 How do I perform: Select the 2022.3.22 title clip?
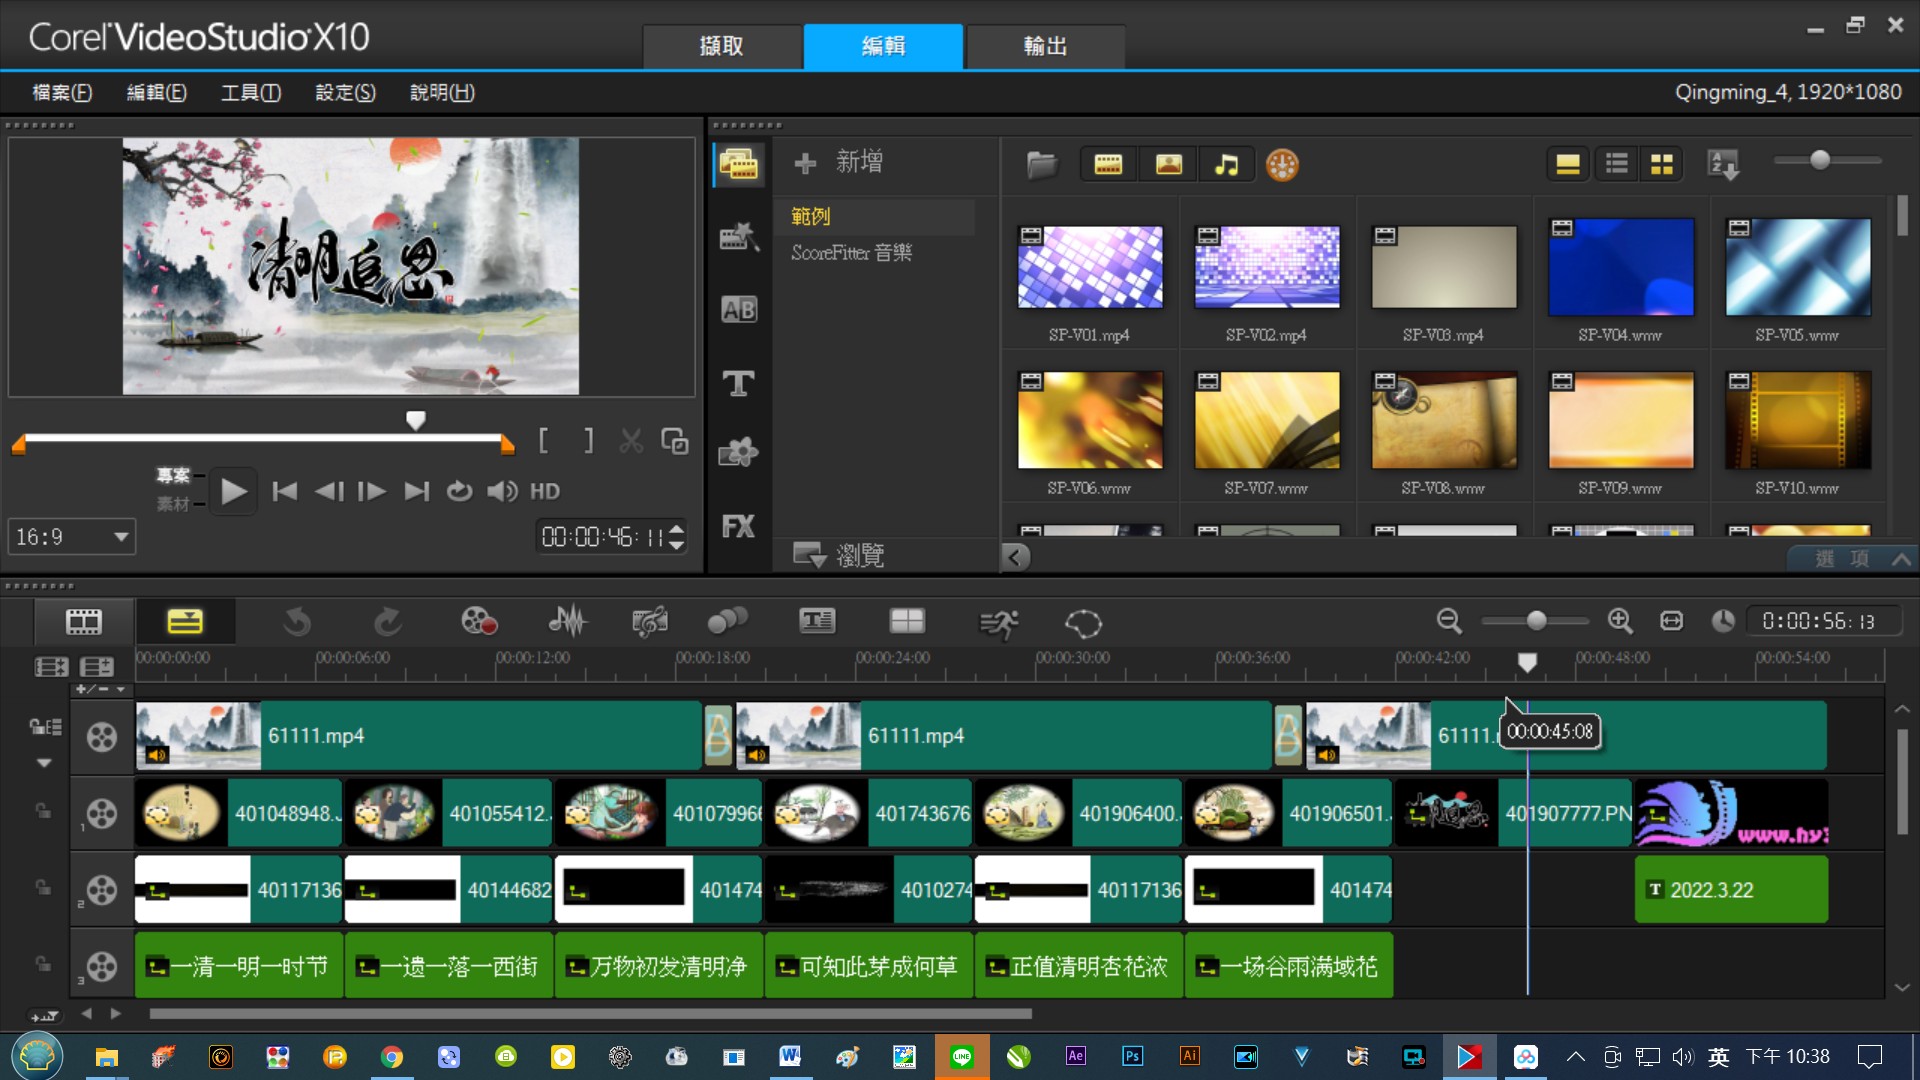[x=1731, y=889]
